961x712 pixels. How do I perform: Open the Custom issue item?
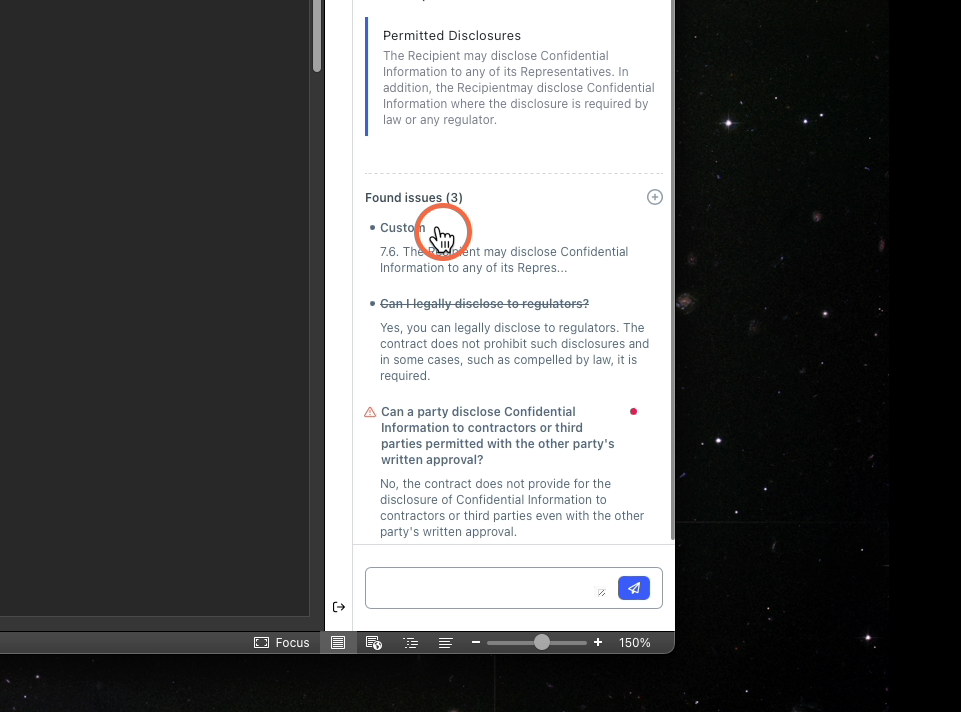click(402, 228)
